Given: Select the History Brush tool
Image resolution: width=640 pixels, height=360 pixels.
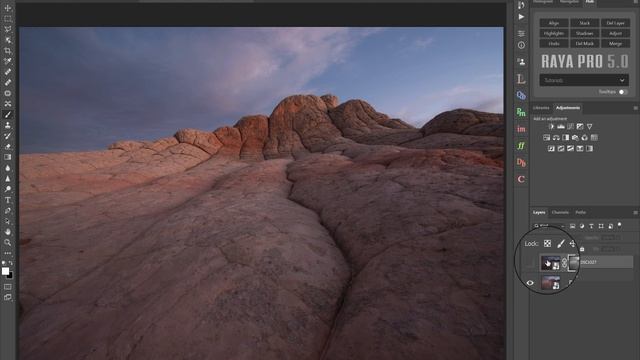Looking at the screenshot, I should pos(8,136).
